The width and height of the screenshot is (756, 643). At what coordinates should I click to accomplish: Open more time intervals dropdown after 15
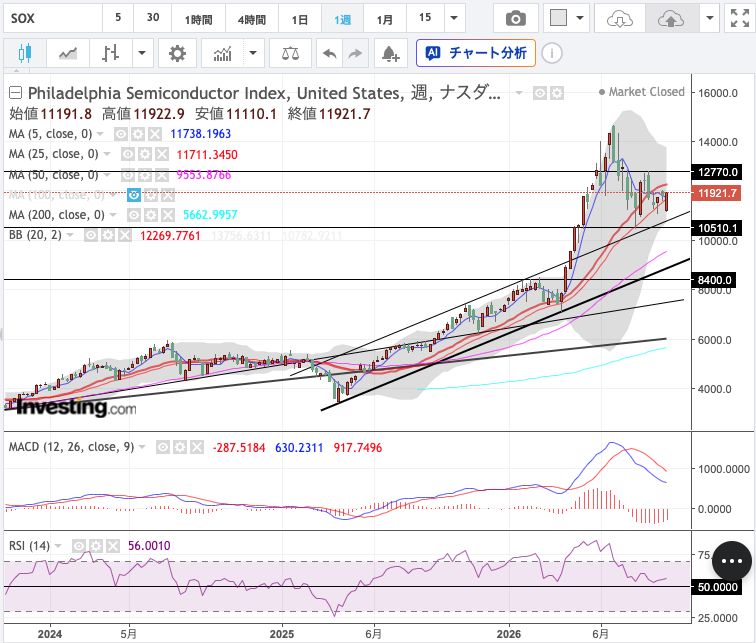tap(454, 18)
